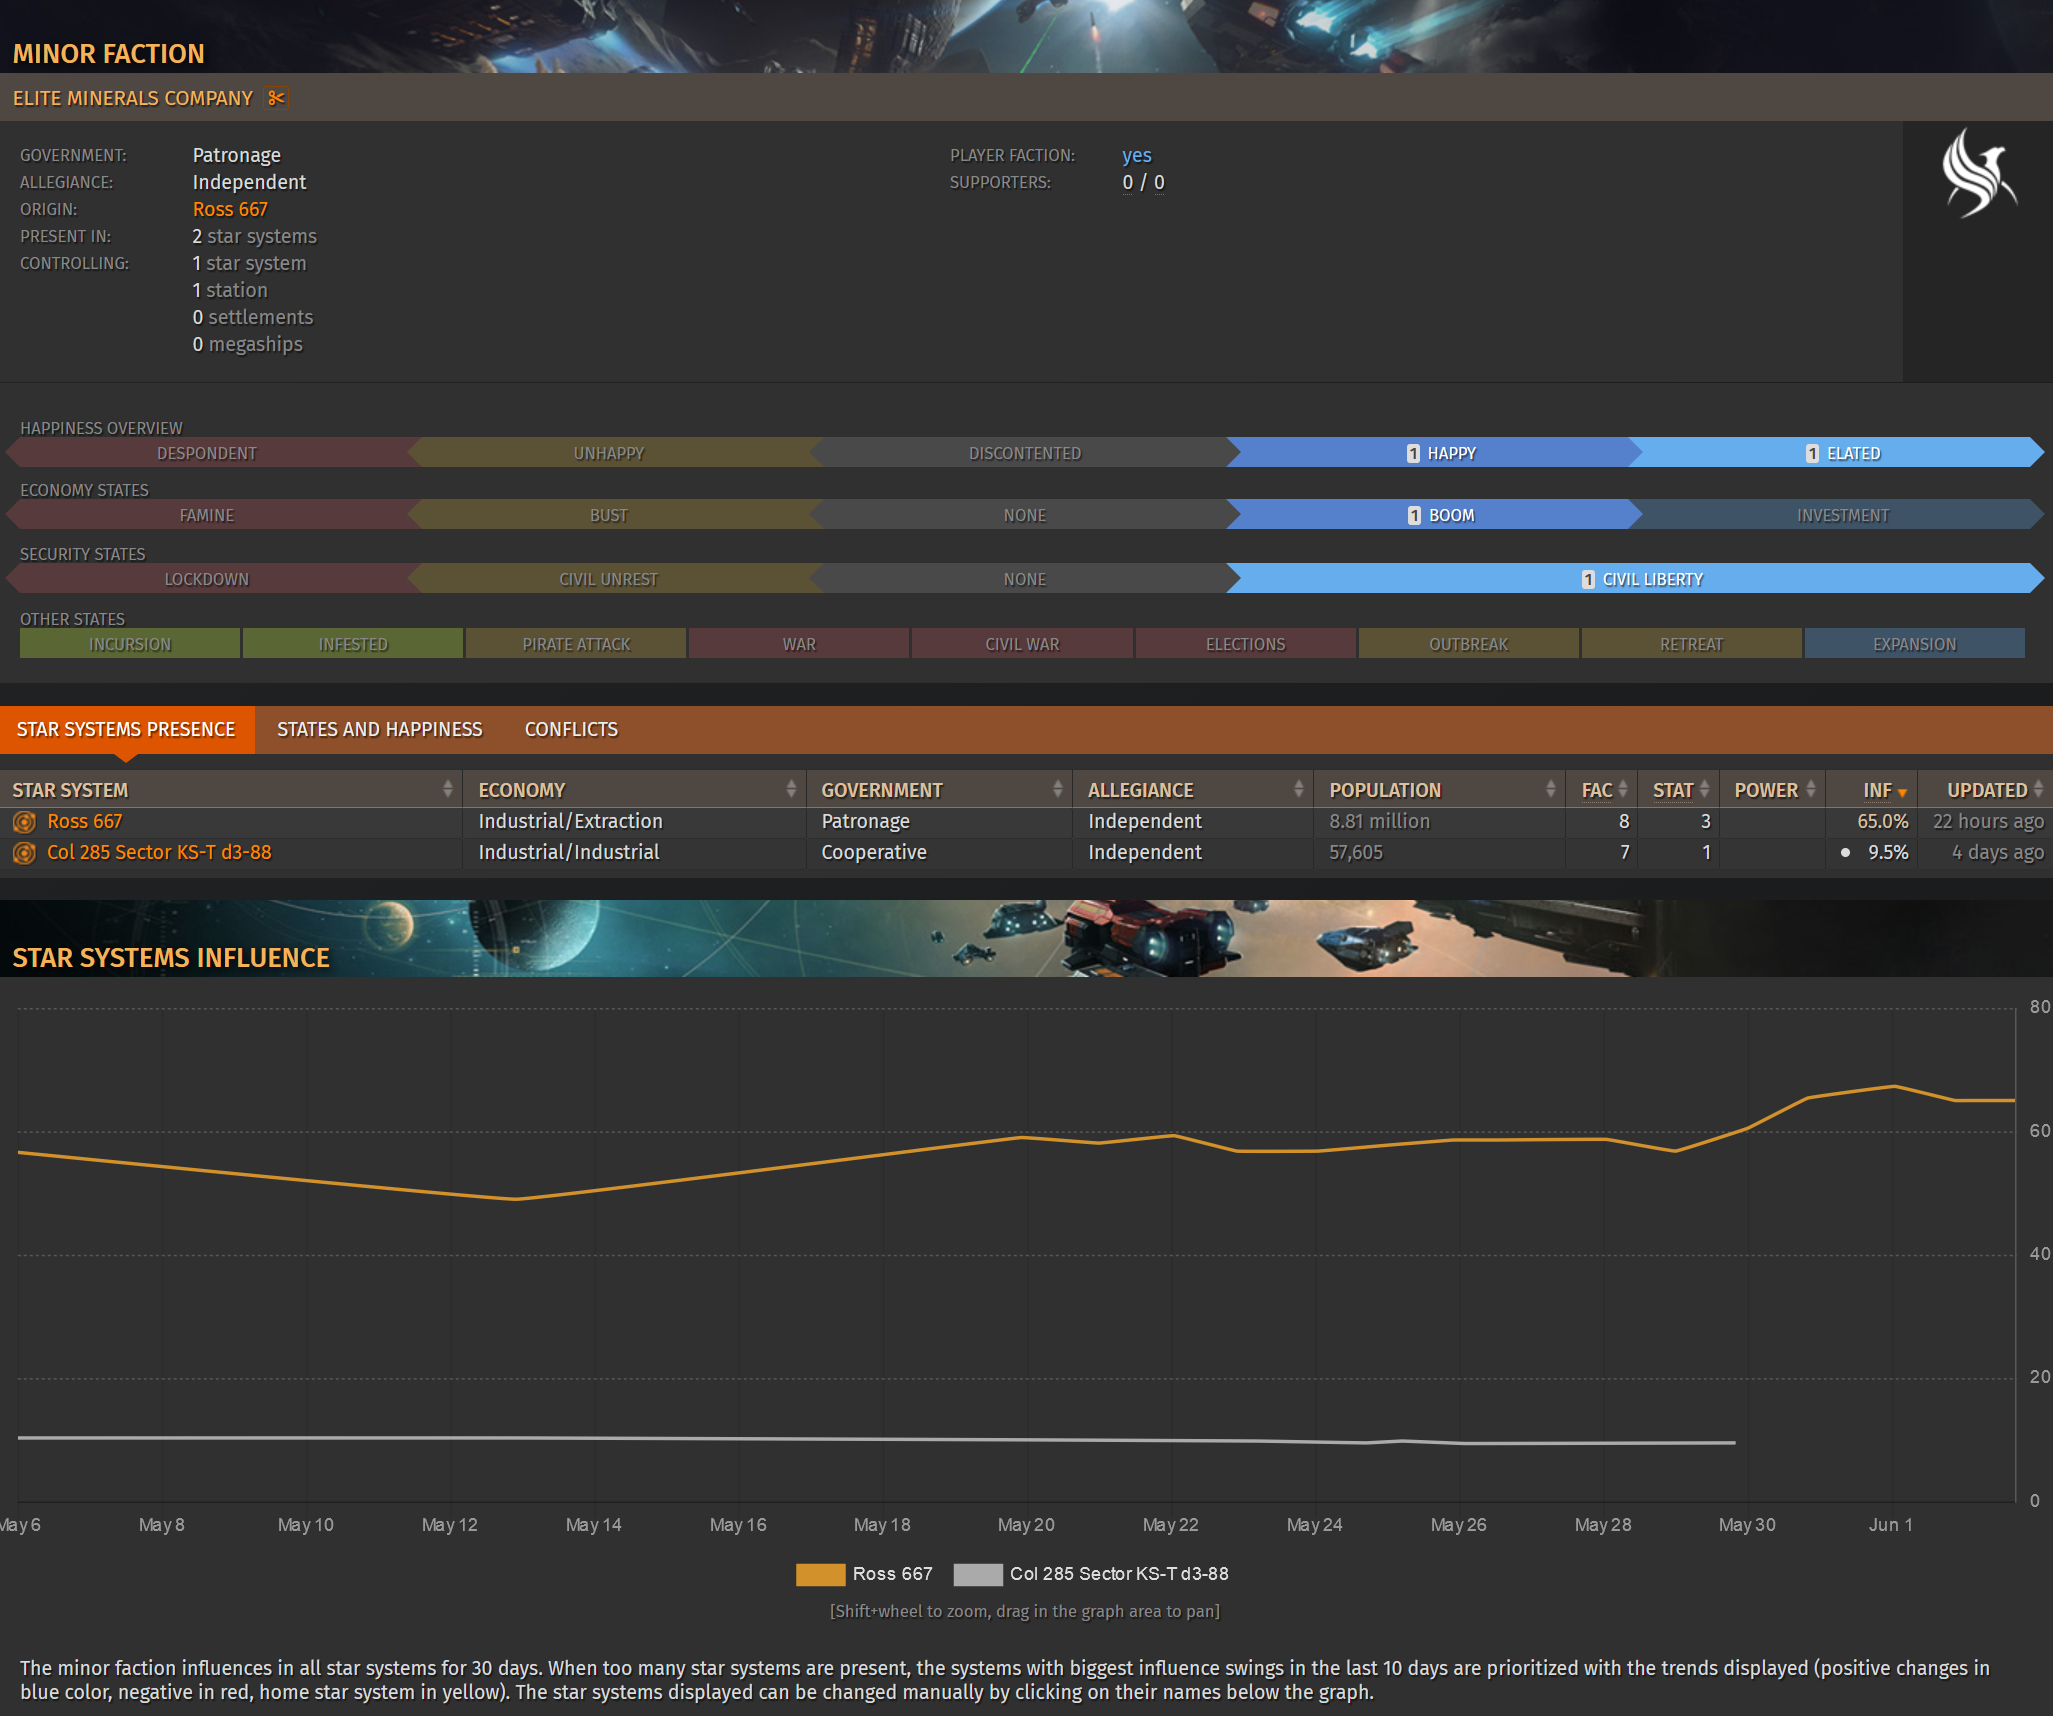Click the Jun 1 label on graph axis
This screenshot has width=2053, height=1716.
(1890, 1525)
